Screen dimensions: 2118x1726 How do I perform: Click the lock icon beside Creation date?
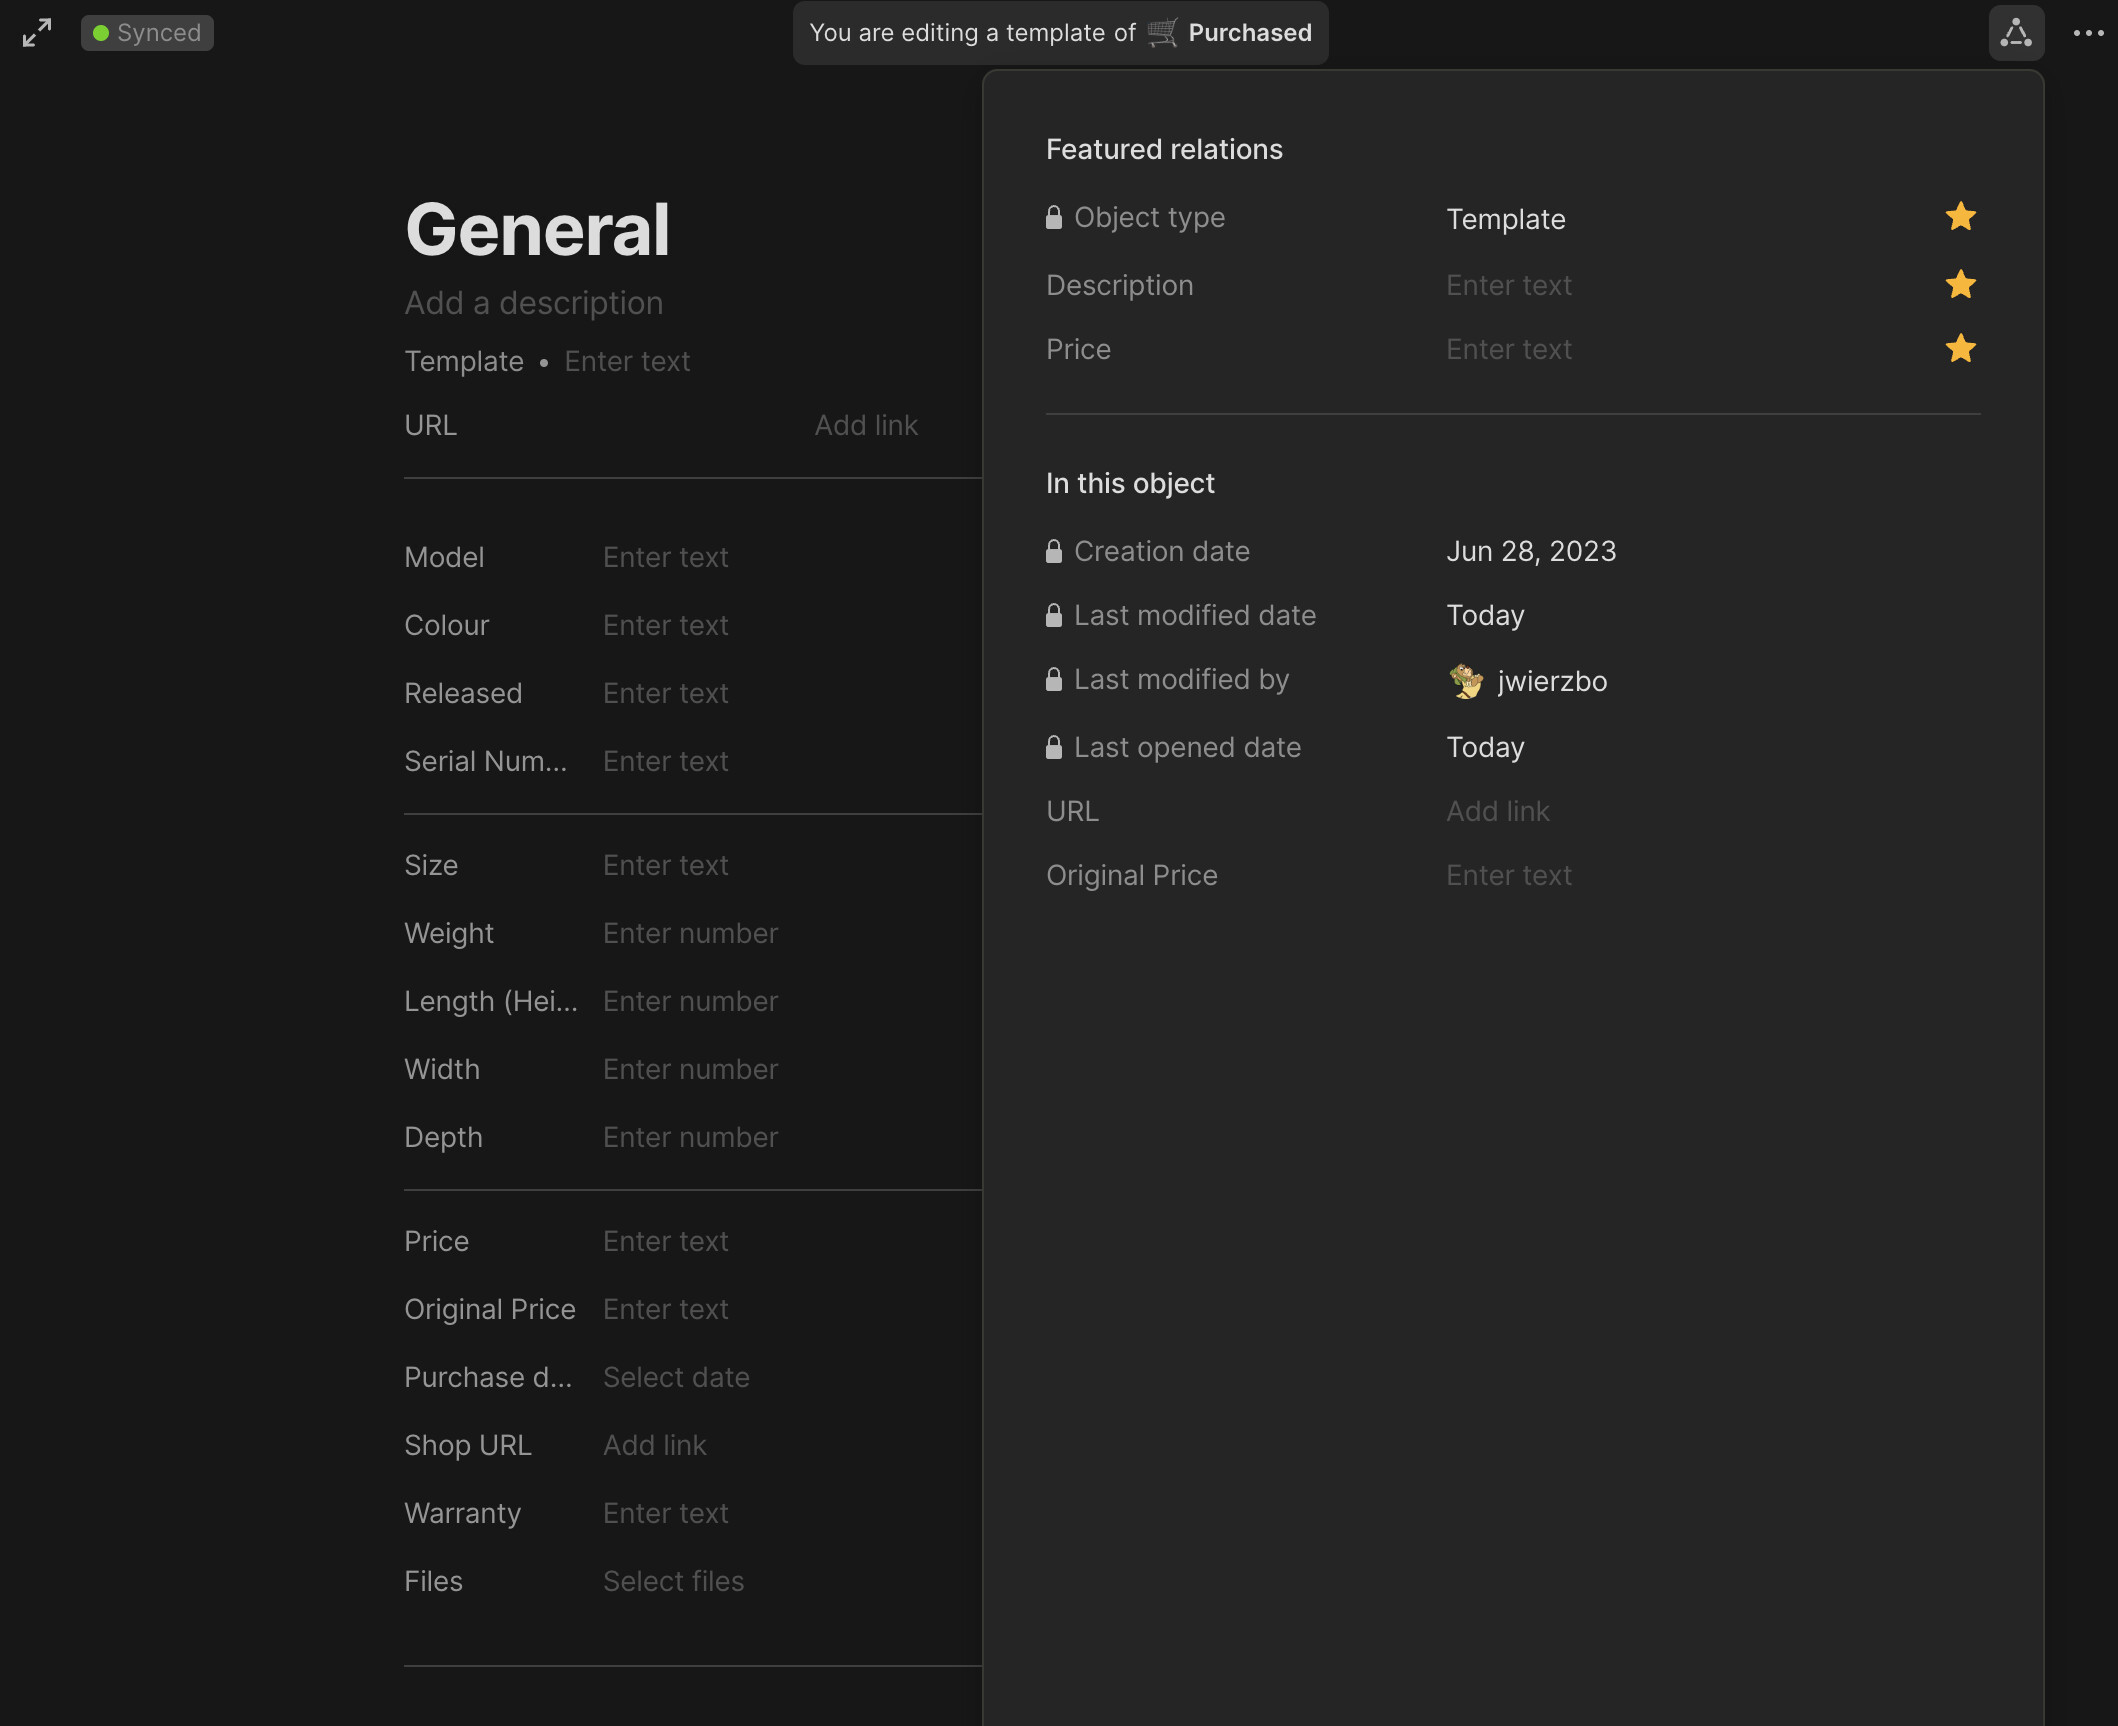click(x=1053, y=552)
